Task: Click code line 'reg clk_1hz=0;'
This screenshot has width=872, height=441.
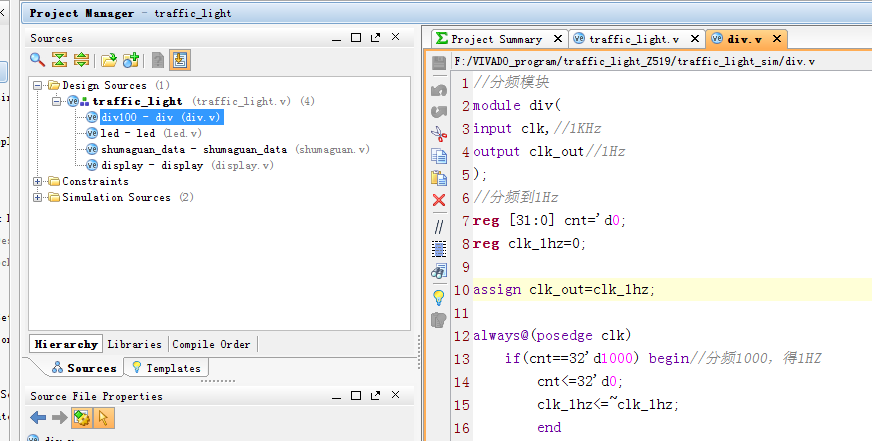Action: click(529, 244)
